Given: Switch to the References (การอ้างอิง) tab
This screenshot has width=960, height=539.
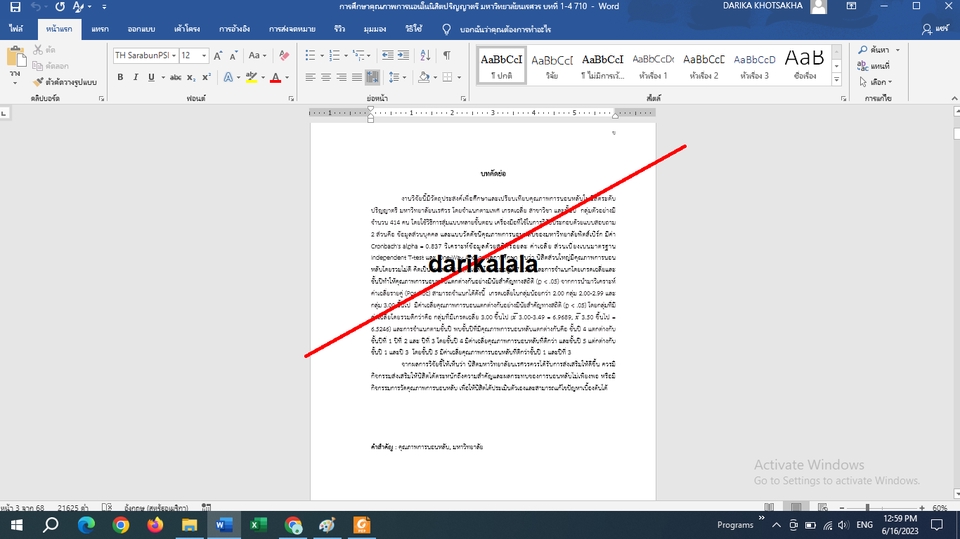Looking at the screenshot, I should point(234,29).
